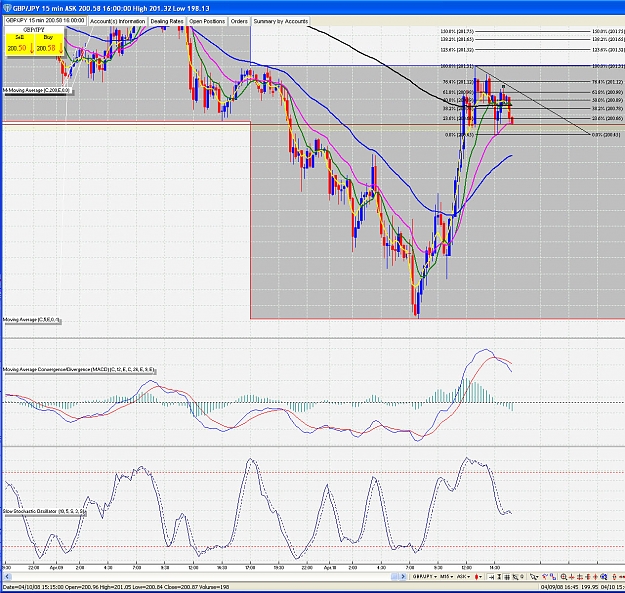Click the small round icon before the cursor tool
625x593 pixels.
[x=522, y=576]
